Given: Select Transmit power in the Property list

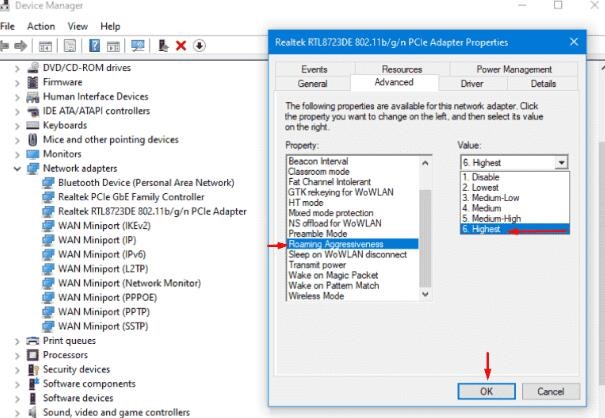Looking at the screenshot, I should tap(317, 266).
